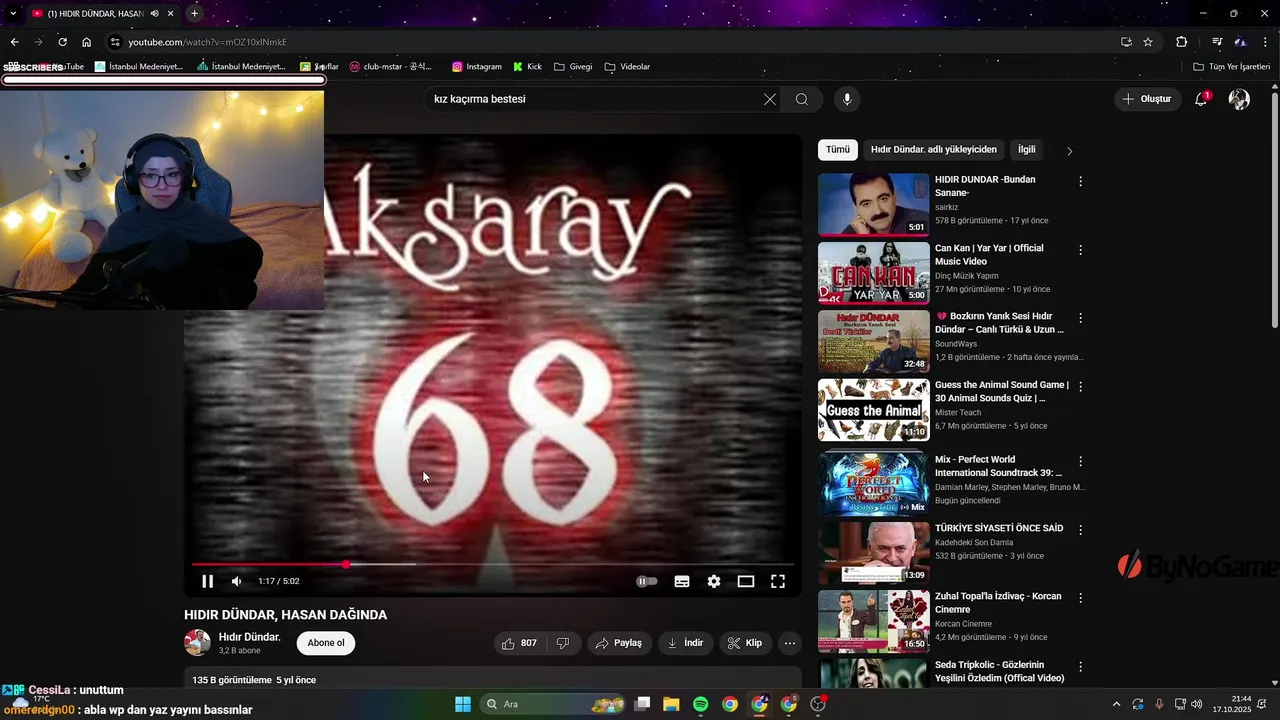Open the Chrome extensions puzzle icon
This screenshot has height=720, width=1280.
click(x=1182, y=42)
